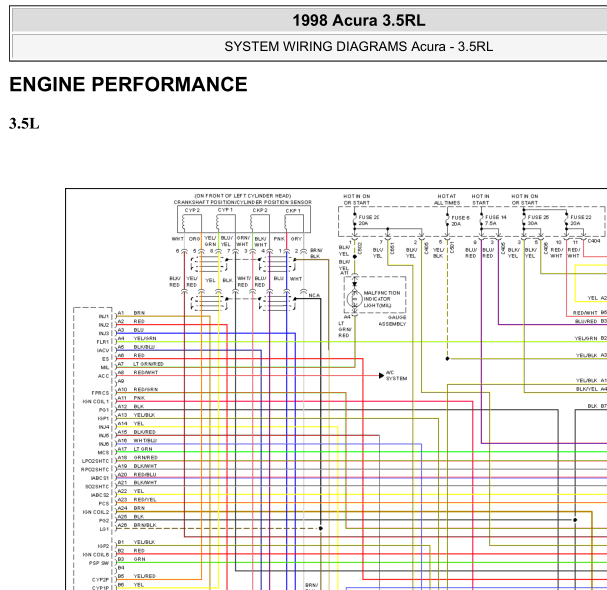
Task: Select the 'CYP 1' sensor coil label
Action: [x=225, y=210]
